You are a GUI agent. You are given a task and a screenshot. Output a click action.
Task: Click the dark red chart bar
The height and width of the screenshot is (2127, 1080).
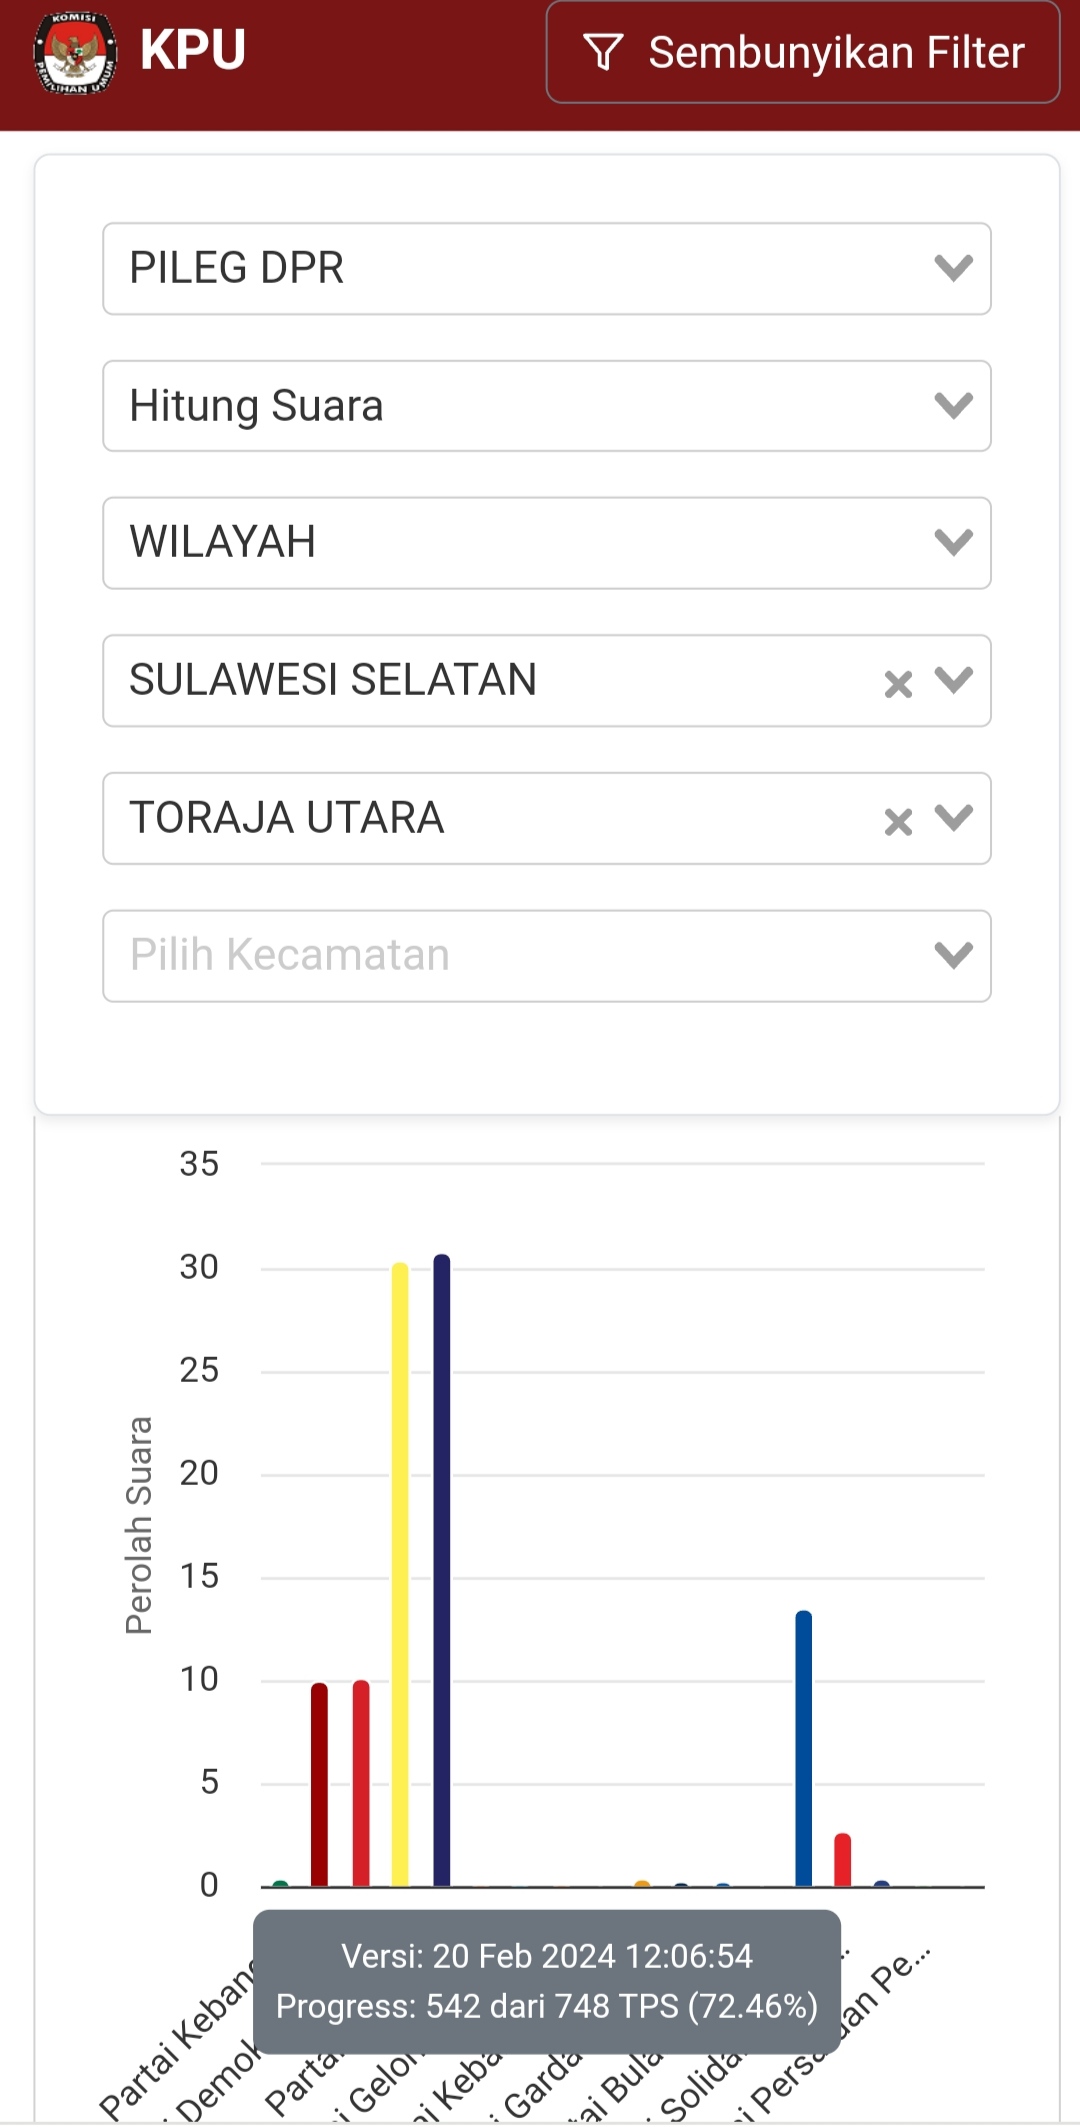click(x=319, y=1785)
